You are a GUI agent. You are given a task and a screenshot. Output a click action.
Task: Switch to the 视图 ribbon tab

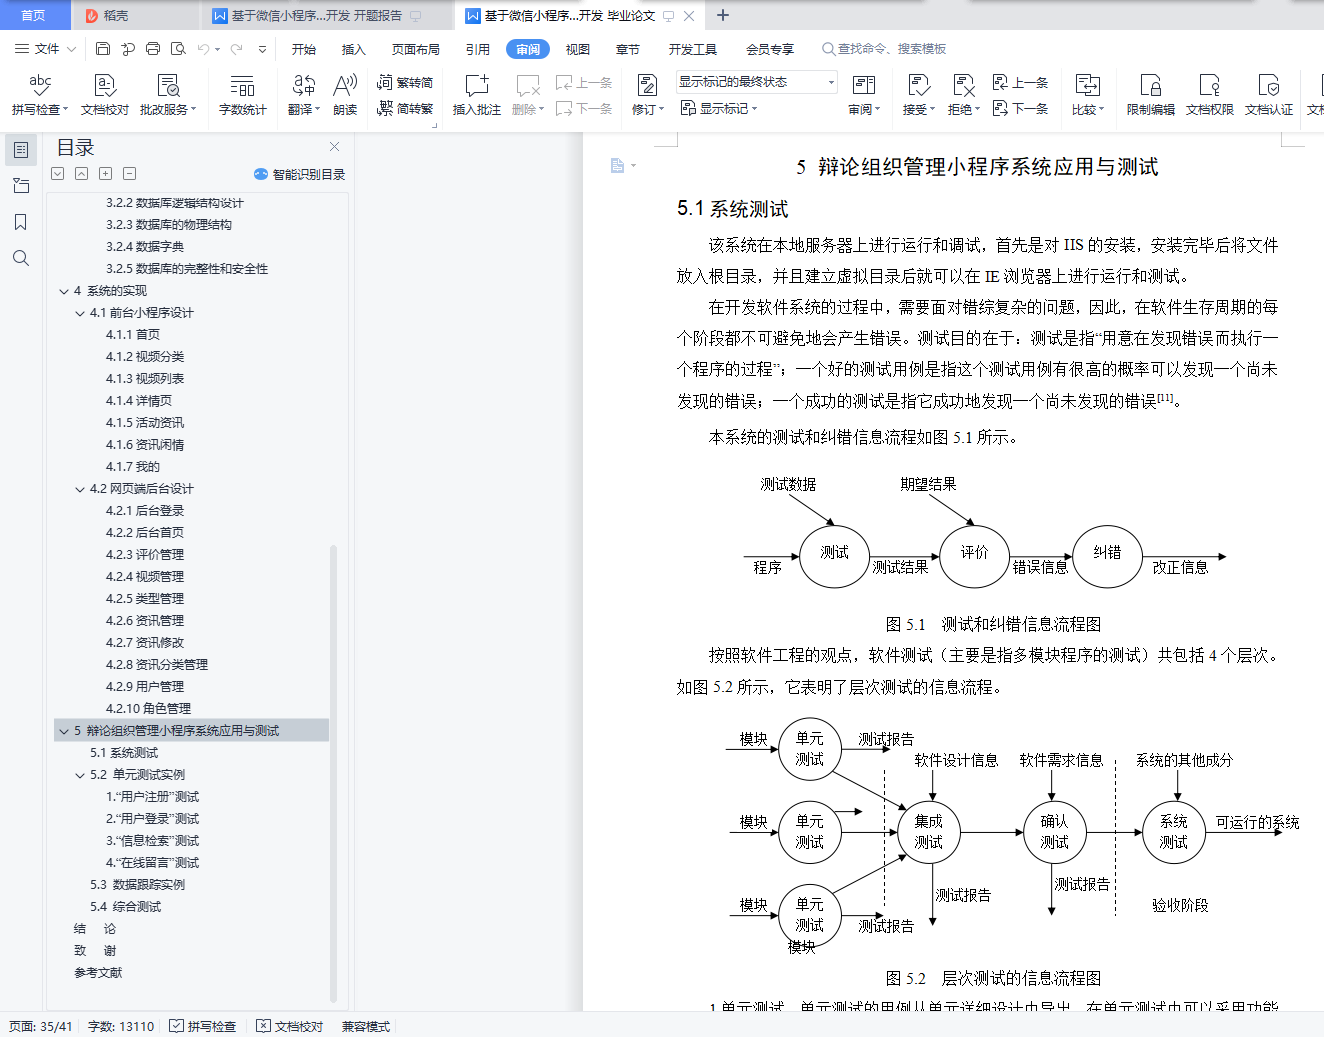(577, 49)
